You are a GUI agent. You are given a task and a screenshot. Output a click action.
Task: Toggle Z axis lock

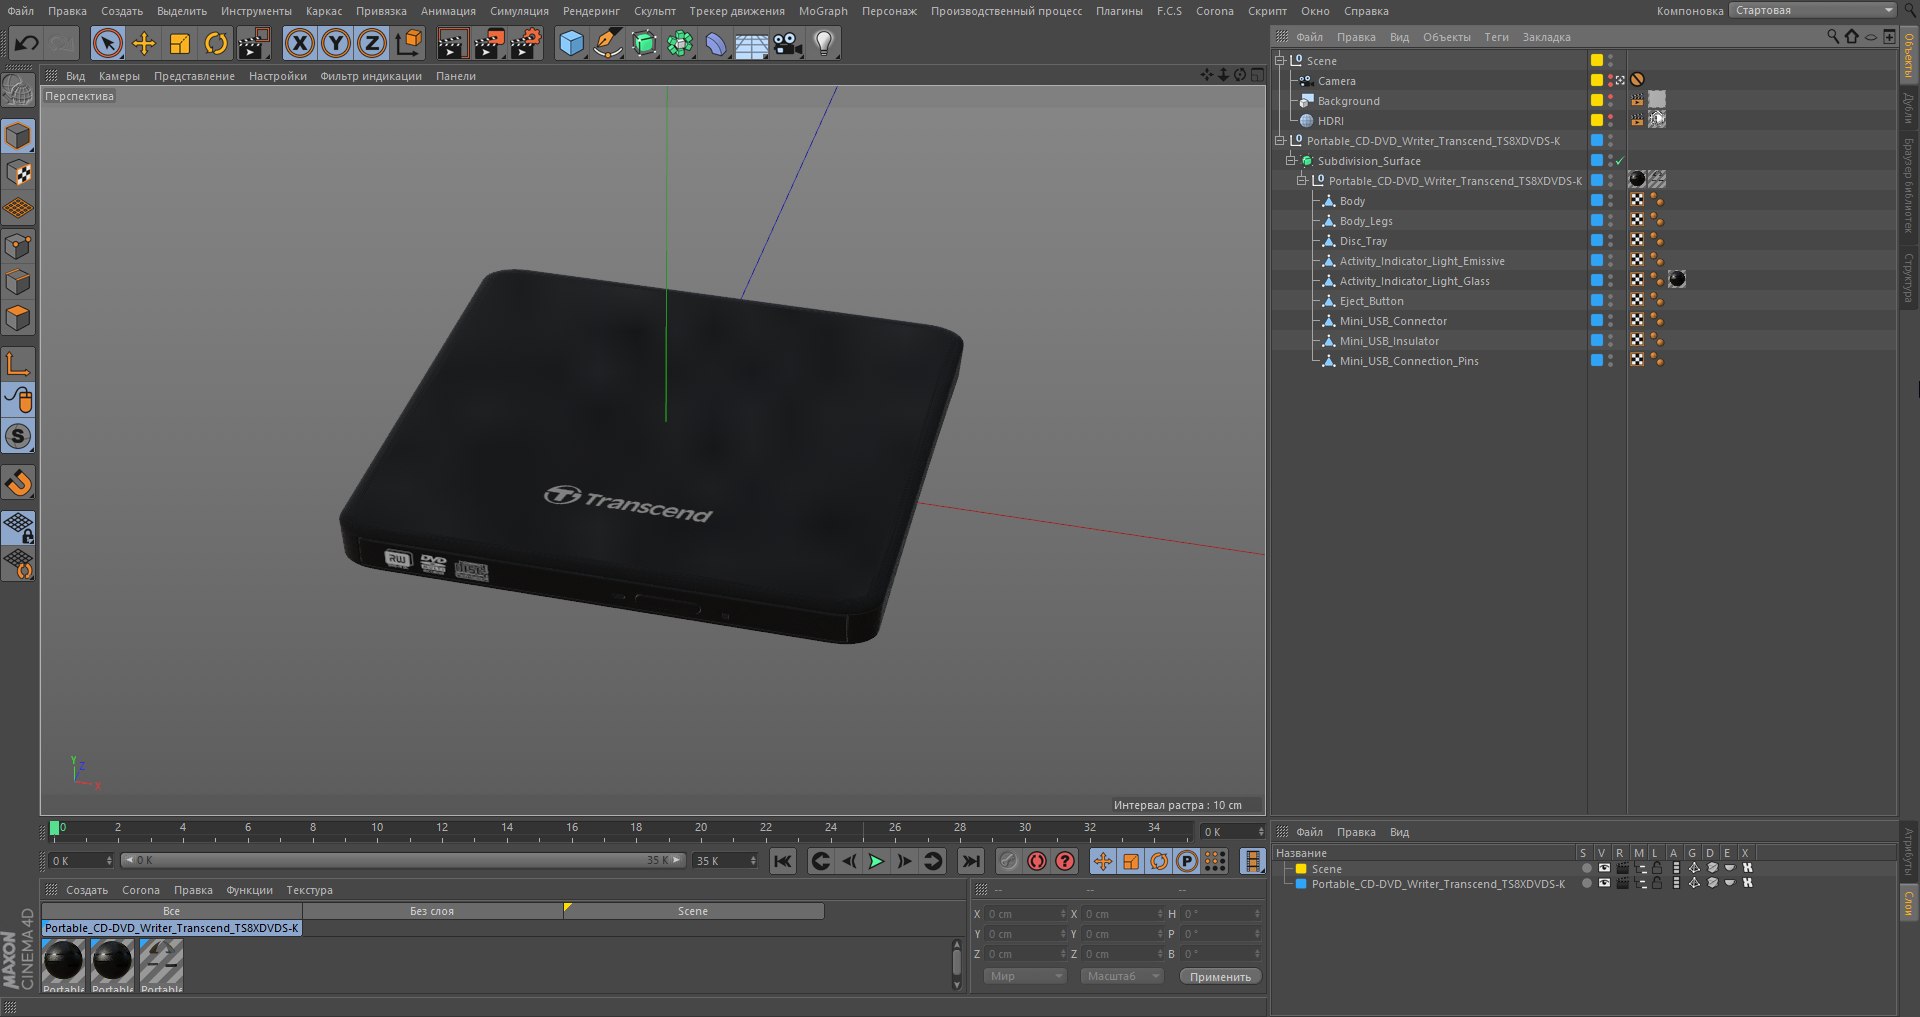click(372, 43)
